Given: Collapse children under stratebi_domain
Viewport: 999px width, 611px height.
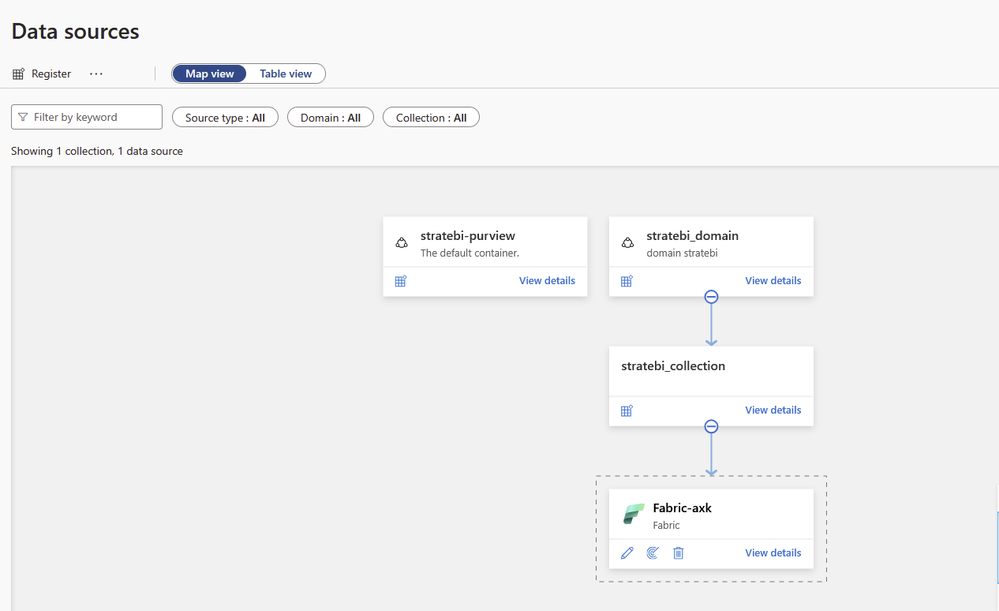Looking at the screenshot, I should [711, 297].
